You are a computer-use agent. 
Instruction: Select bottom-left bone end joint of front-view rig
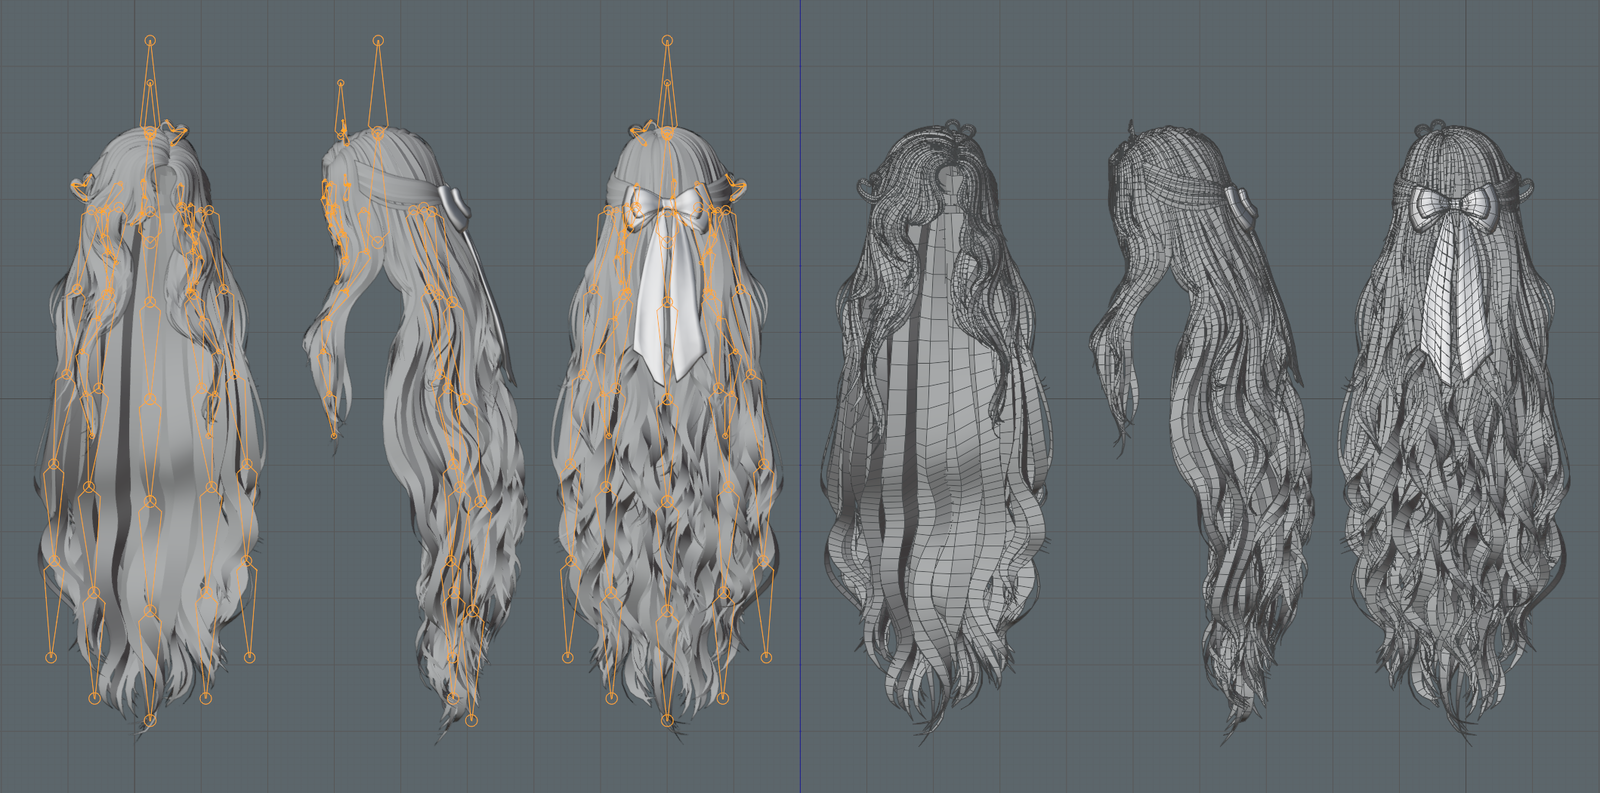[x=51, y=657]
